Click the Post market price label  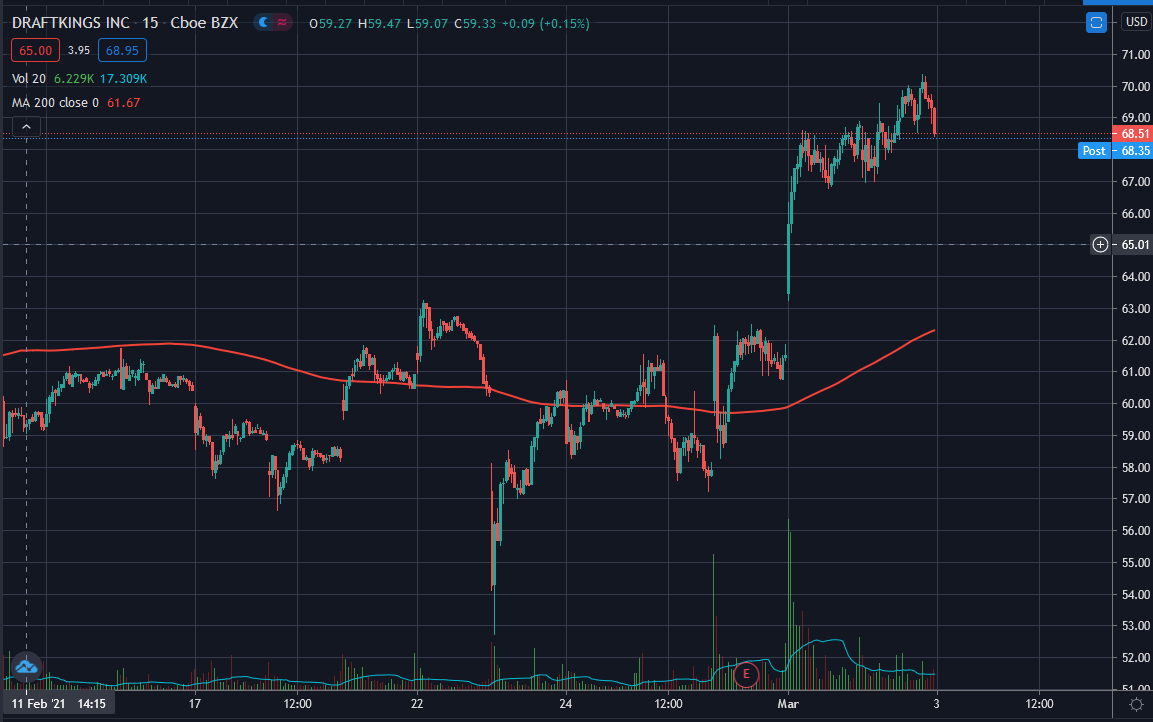point(1094,151)
